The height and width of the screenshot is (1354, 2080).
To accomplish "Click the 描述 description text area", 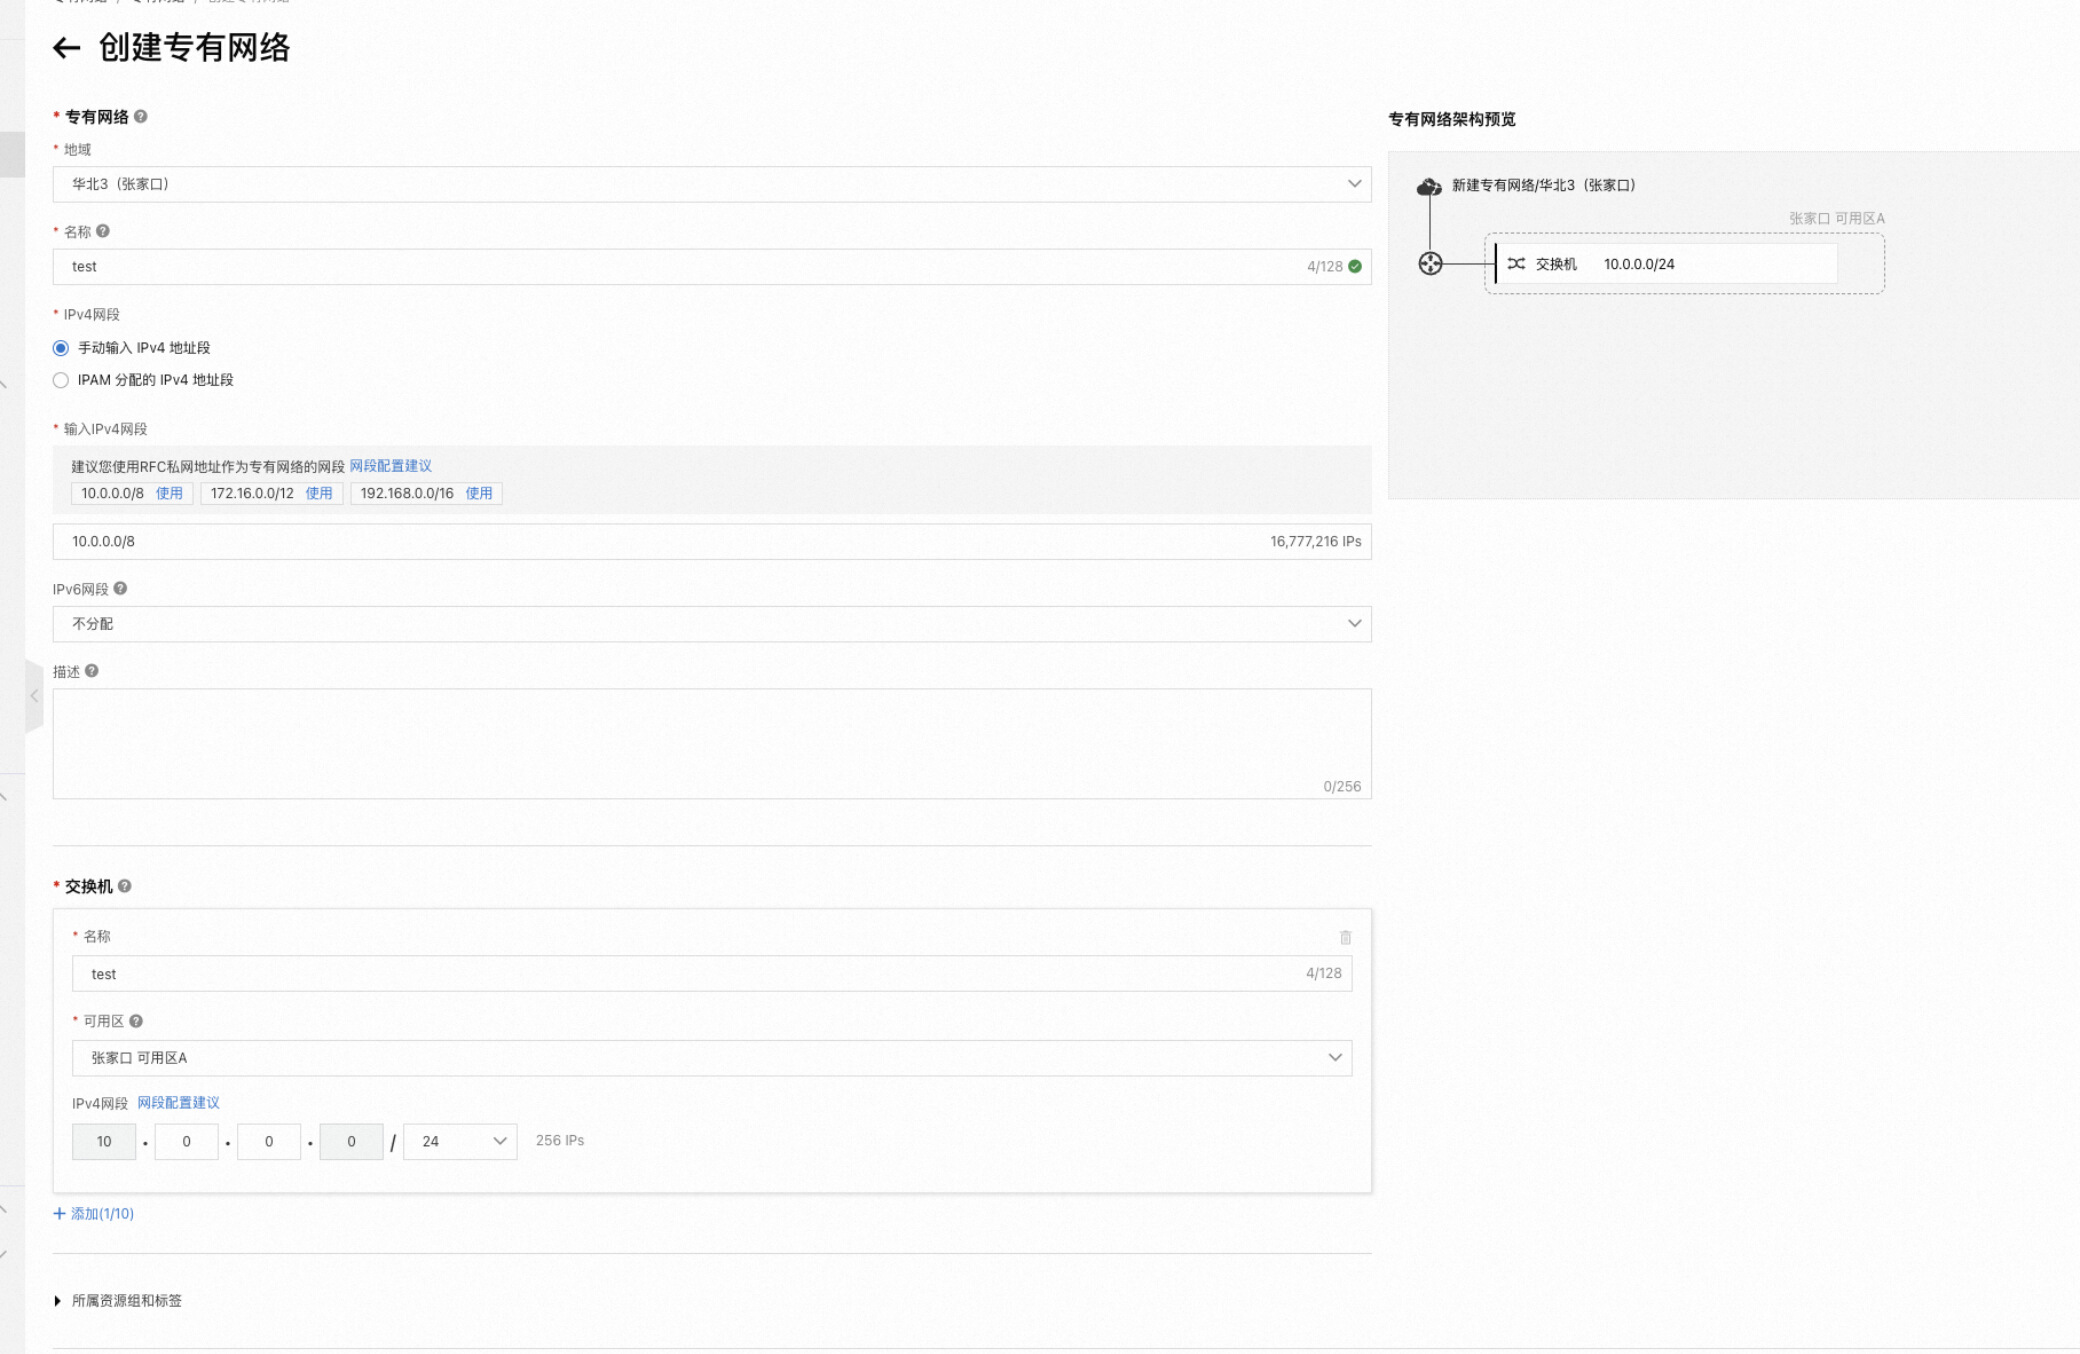I will coord(711,742).
